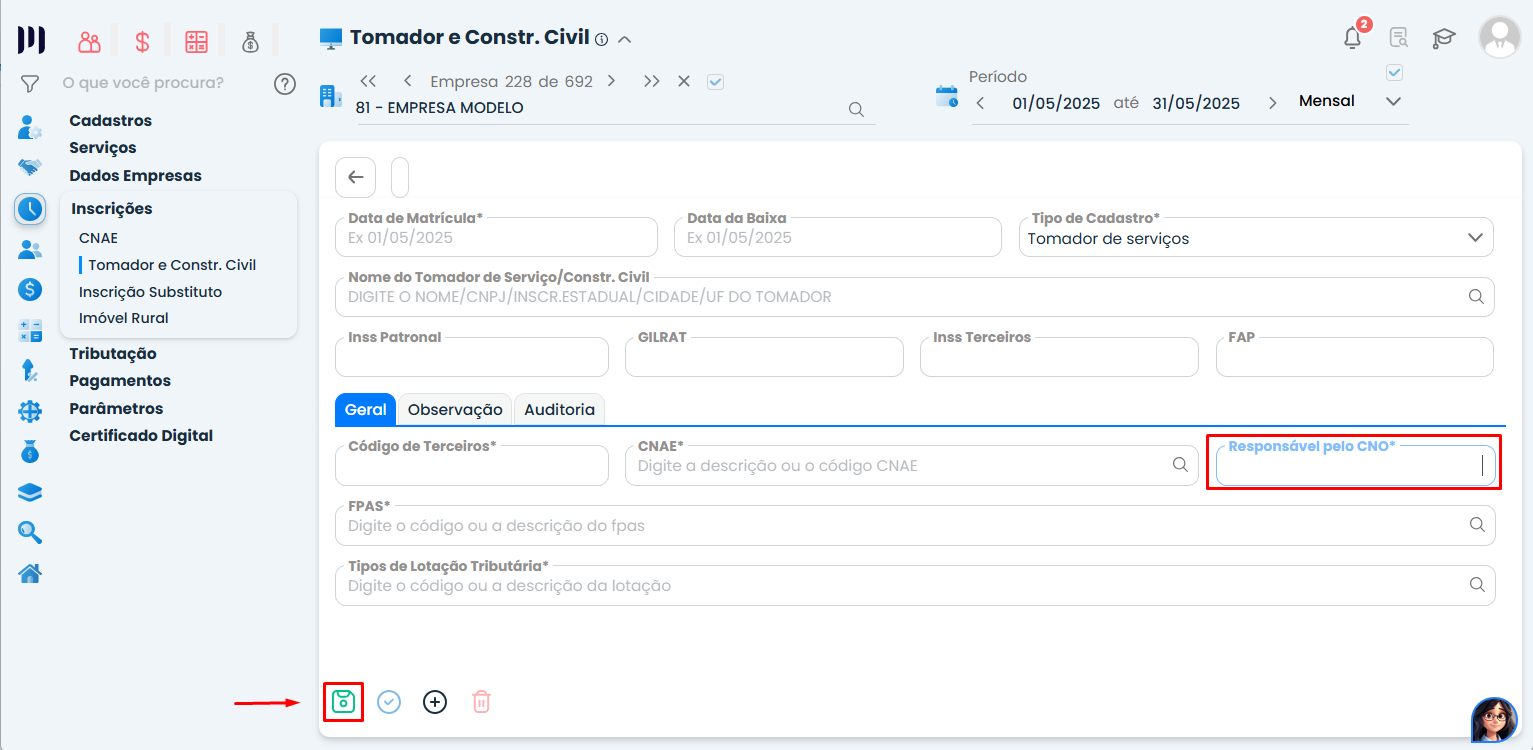Click search icon in Tipos de Lotação Tributária
Screen dimensions: 1533x750
pos(1477,585)
